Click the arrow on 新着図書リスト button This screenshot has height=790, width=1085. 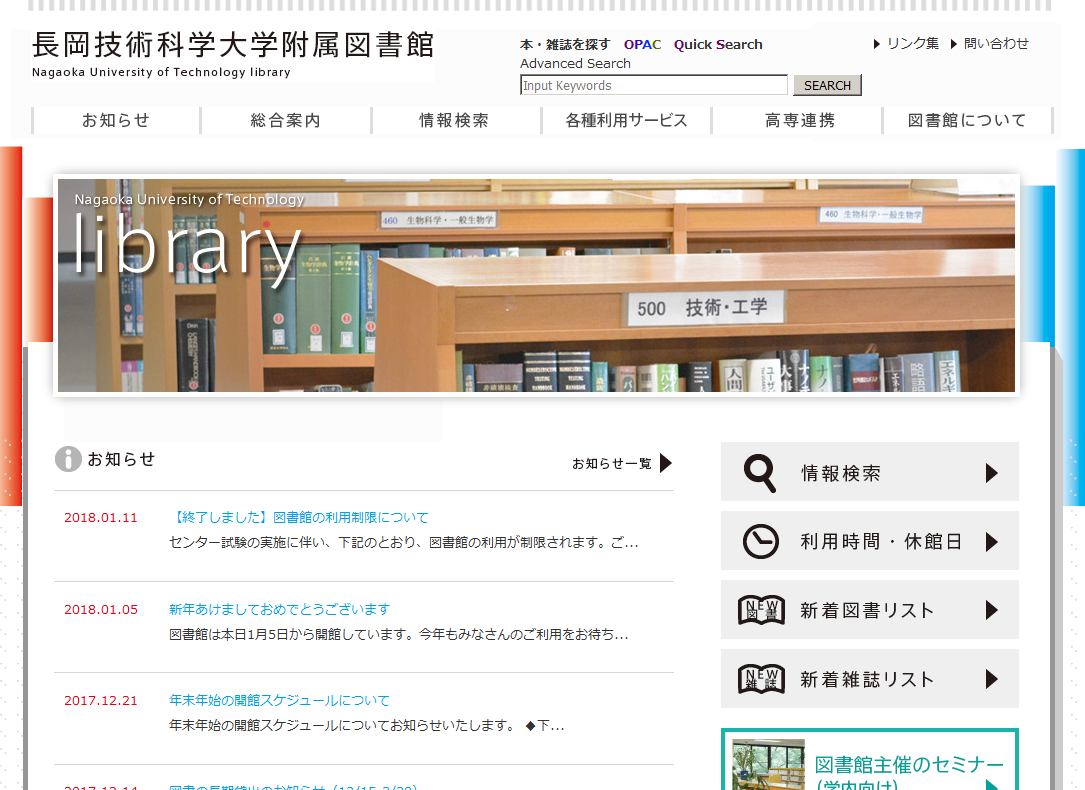tap(992, 609)
